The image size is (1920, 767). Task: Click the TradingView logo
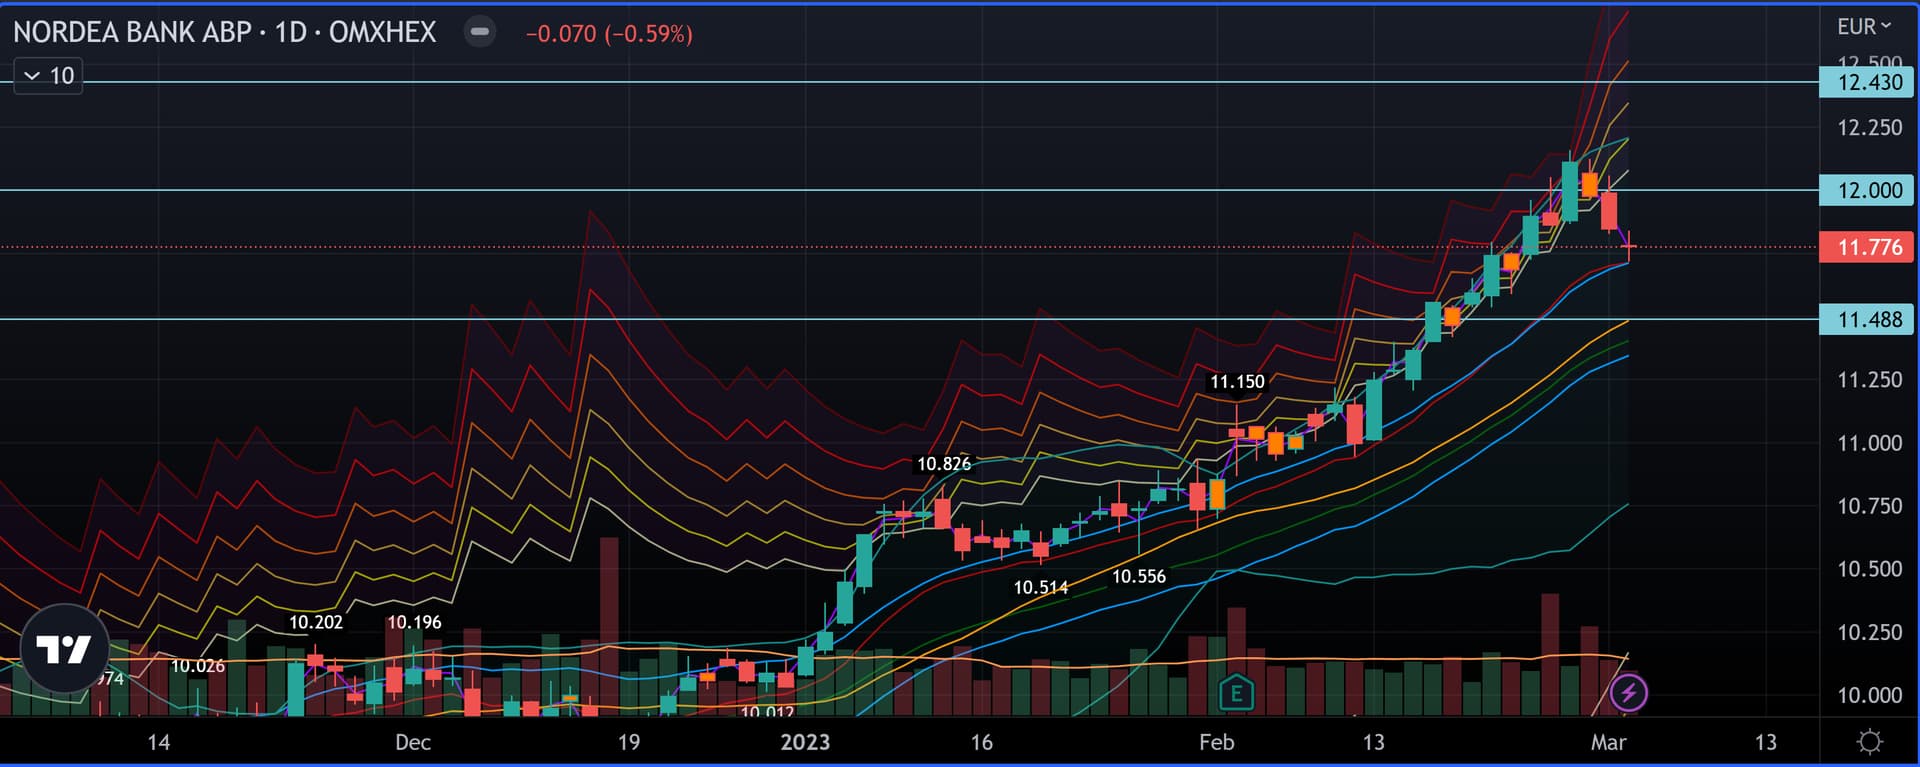coord(64,649)
